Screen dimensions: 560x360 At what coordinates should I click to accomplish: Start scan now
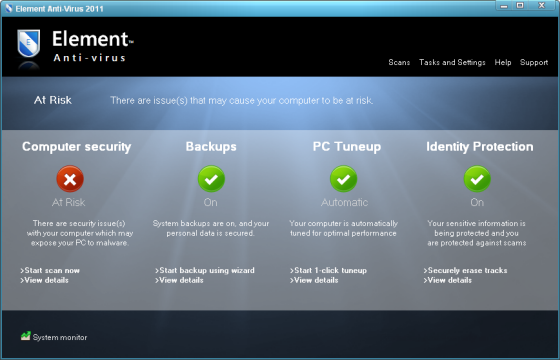point(50,270)
